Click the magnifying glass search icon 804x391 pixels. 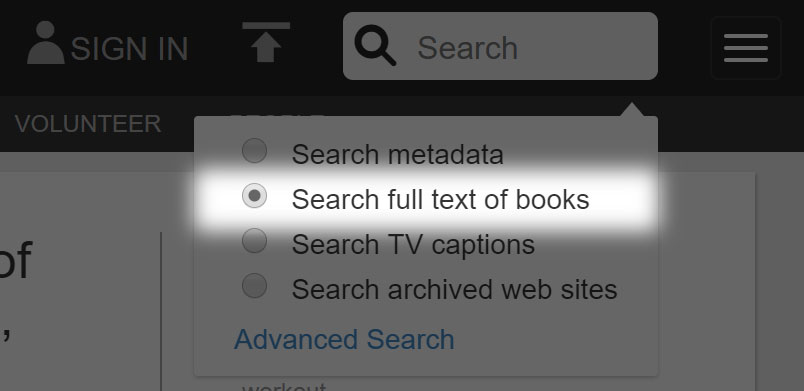[x=375, y=45]
